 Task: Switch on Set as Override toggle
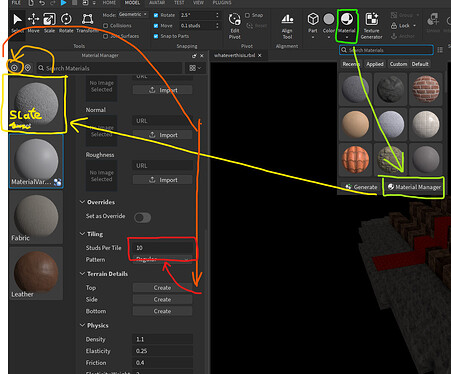(x=142, y=218)
